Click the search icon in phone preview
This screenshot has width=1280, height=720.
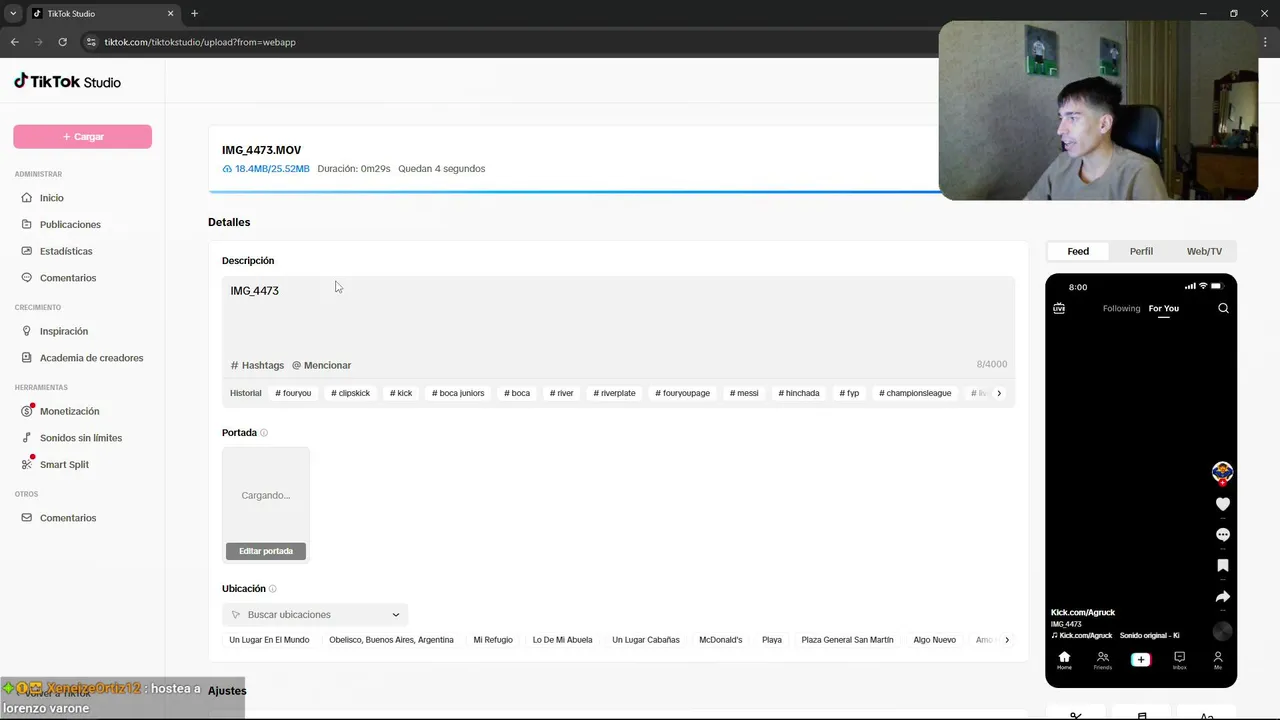[x=1223, y=308]
